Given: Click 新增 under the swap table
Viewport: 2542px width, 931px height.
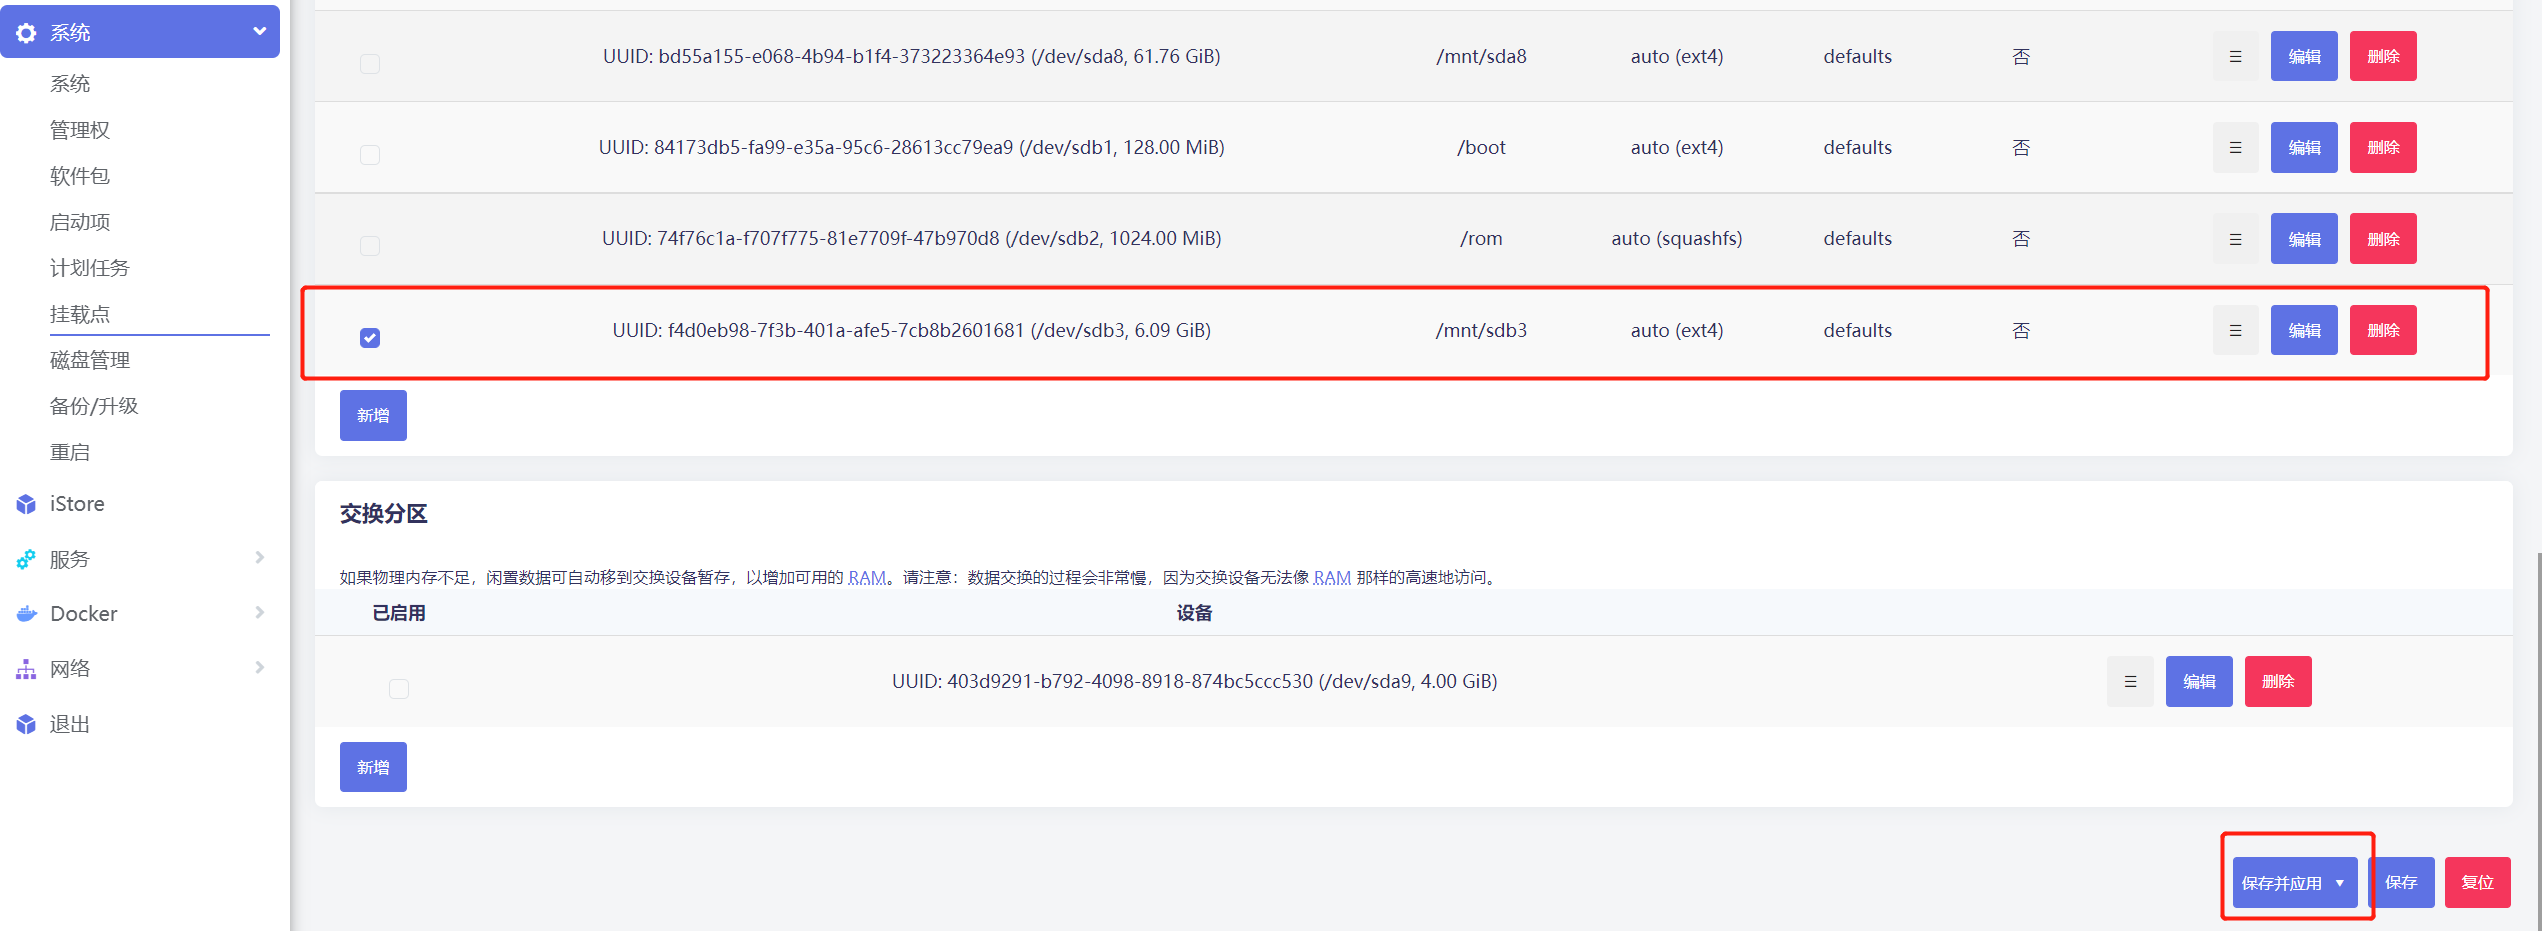Looking at the screenshot, I should pos(373,767).
